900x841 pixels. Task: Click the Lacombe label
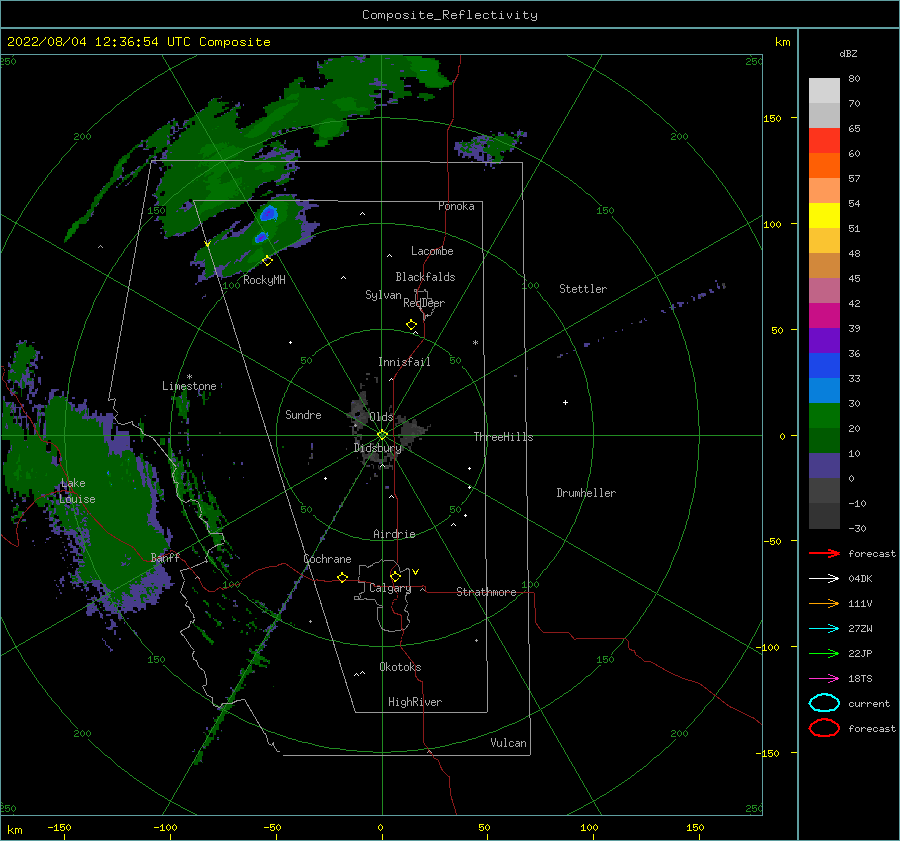coord(432,251)
